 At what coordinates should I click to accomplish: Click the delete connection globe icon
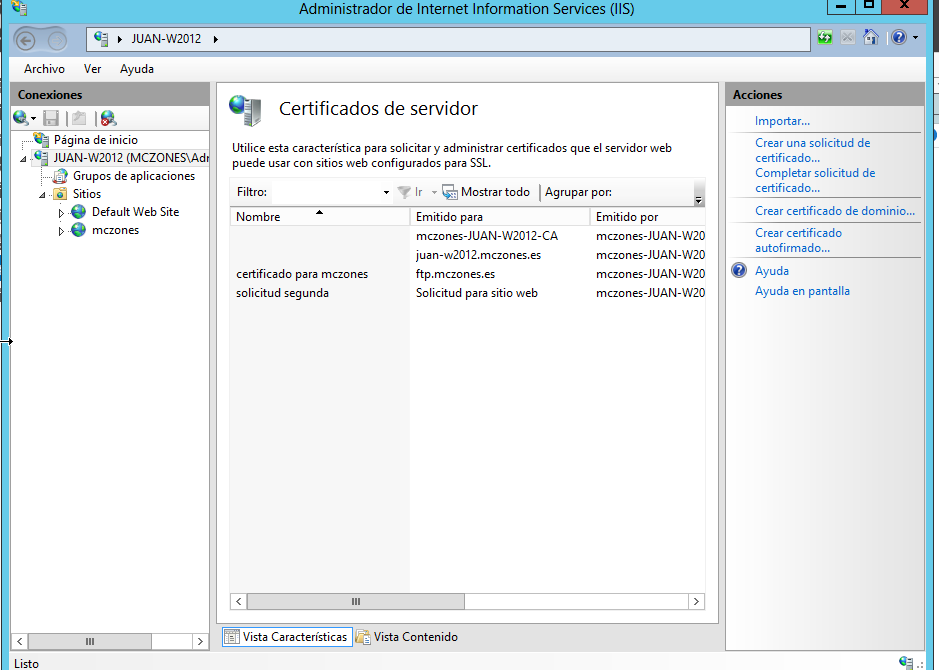[x=107, y=117]
